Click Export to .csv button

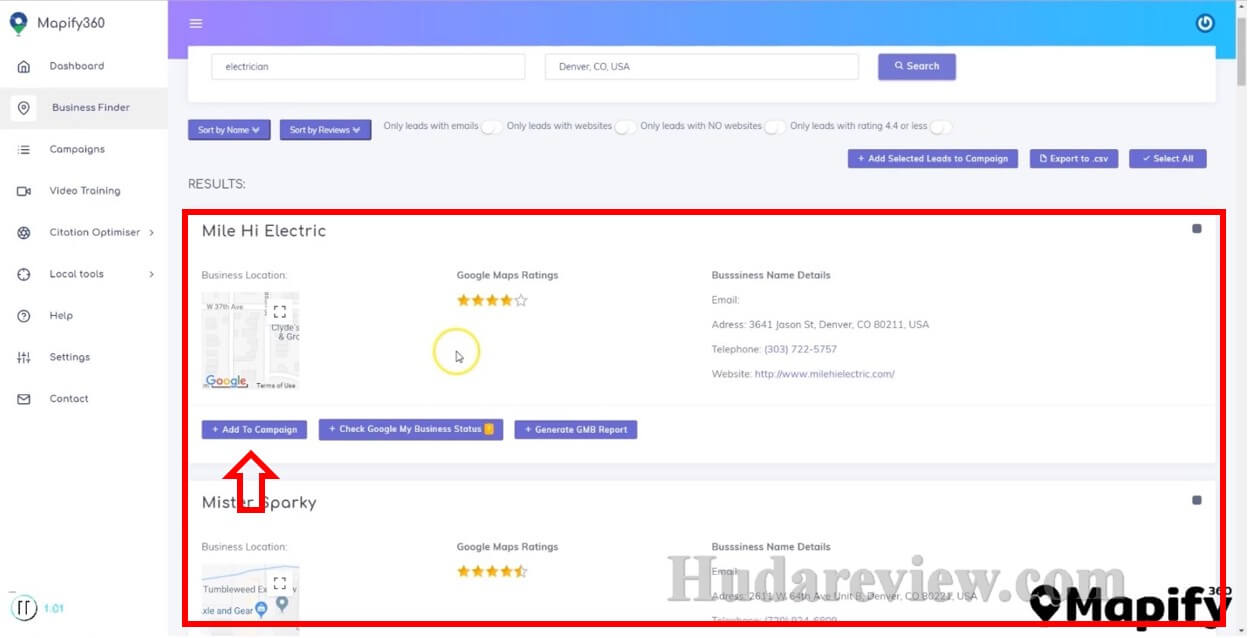pyautogui.click(x=1074, y=159)
